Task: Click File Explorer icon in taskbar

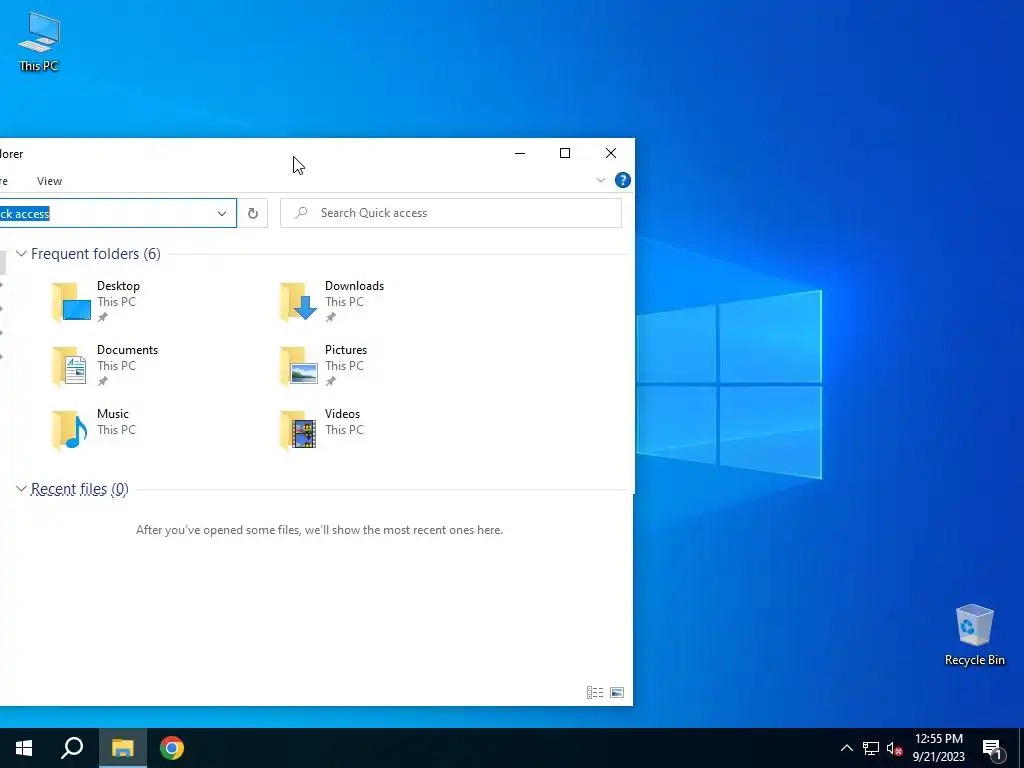Action: pyautogui.click(x=122, y=748)
